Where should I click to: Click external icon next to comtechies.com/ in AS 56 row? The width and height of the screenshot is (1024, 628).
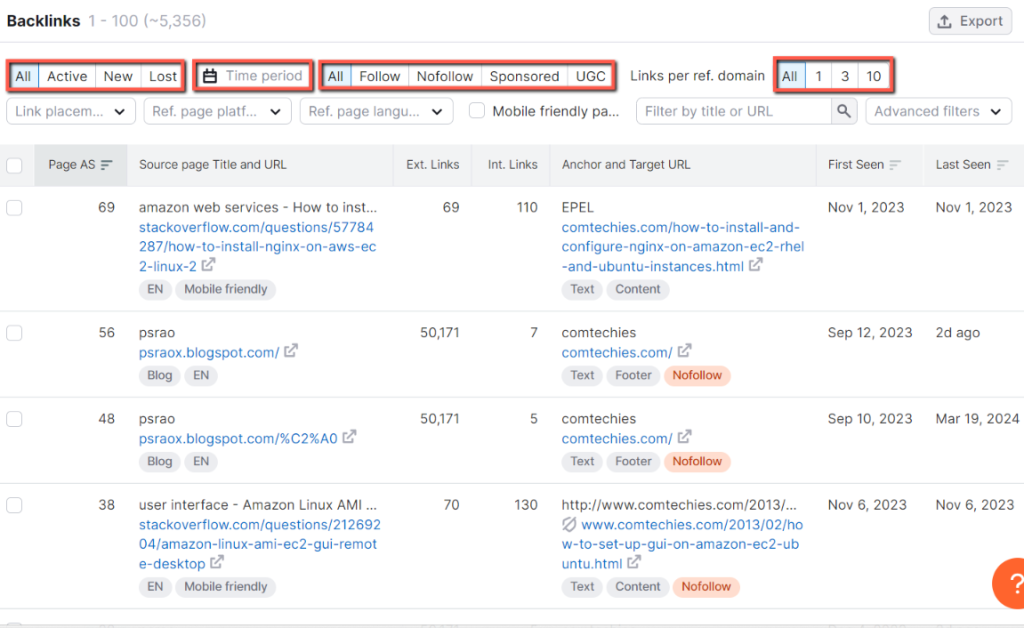(x=684, y=351)
